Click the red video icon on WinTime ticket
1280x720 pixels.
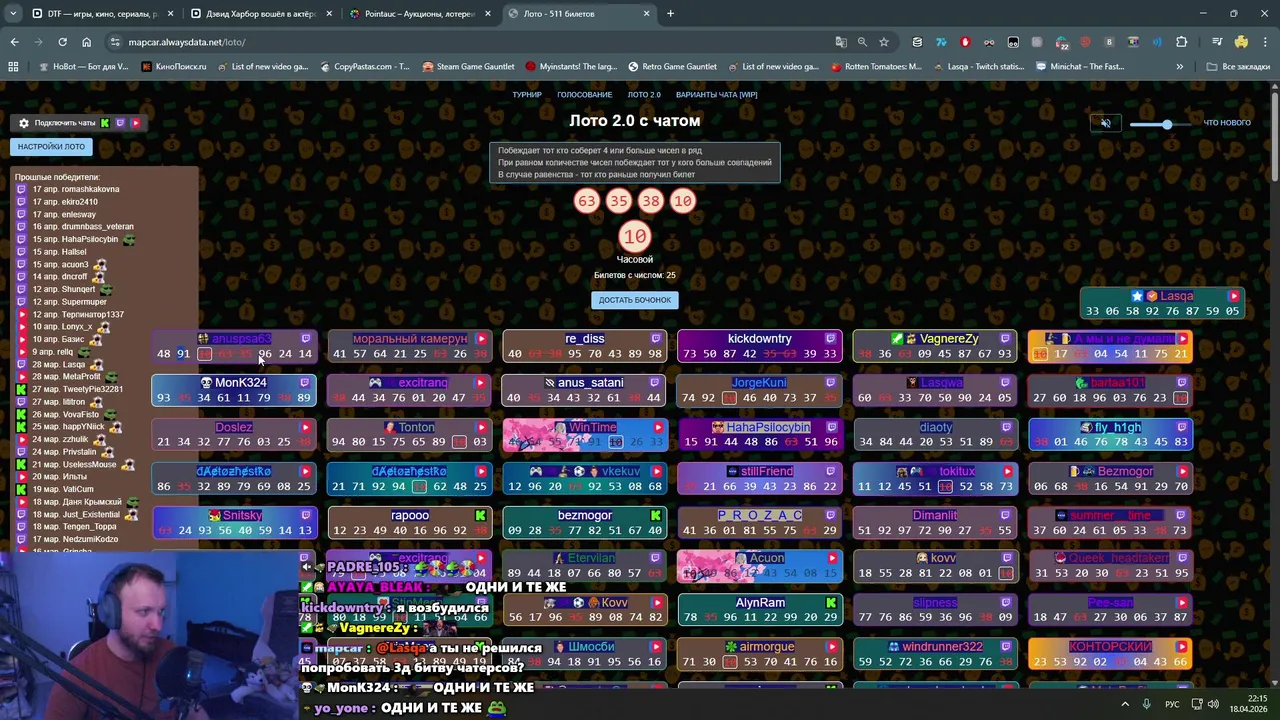(x=658, y=427)
